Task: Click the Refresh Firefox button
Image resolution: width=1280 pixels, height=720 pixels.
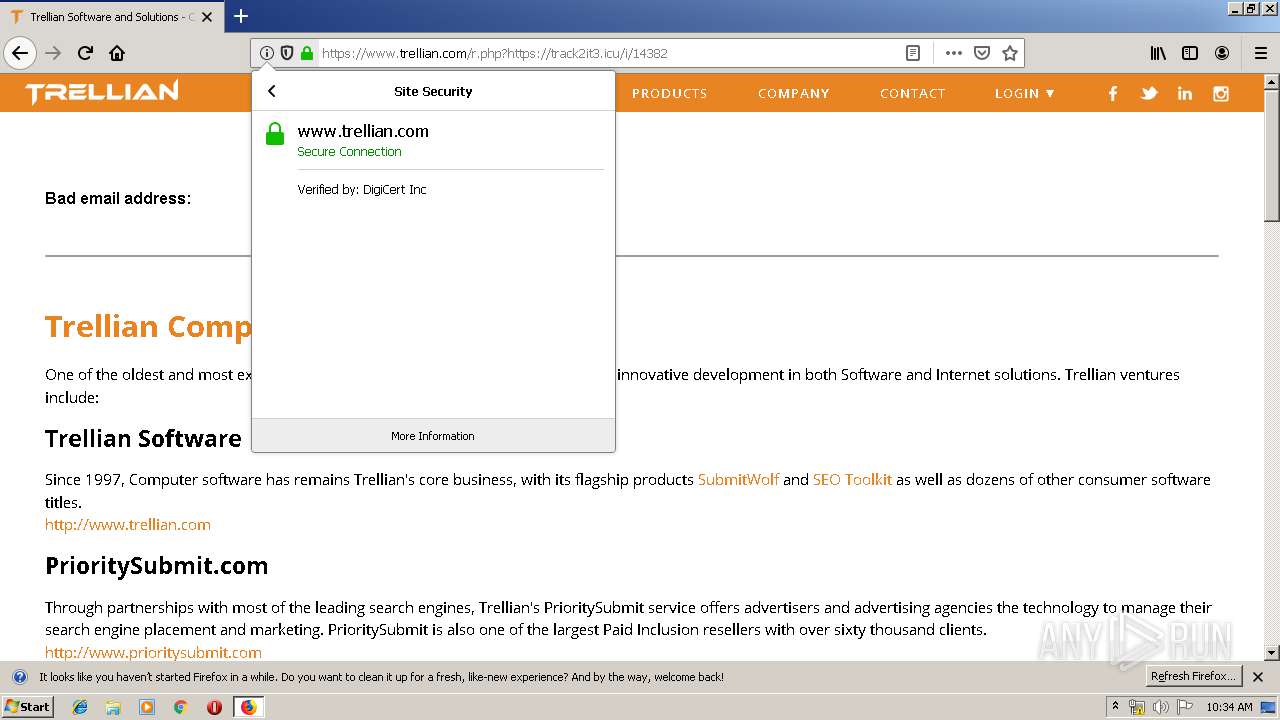Action: 1193,677
